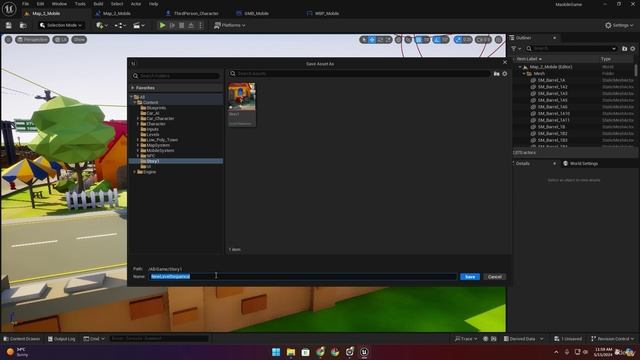Open the Content Browser toolbar icon

pyautogui.click(x=23, y=25)
